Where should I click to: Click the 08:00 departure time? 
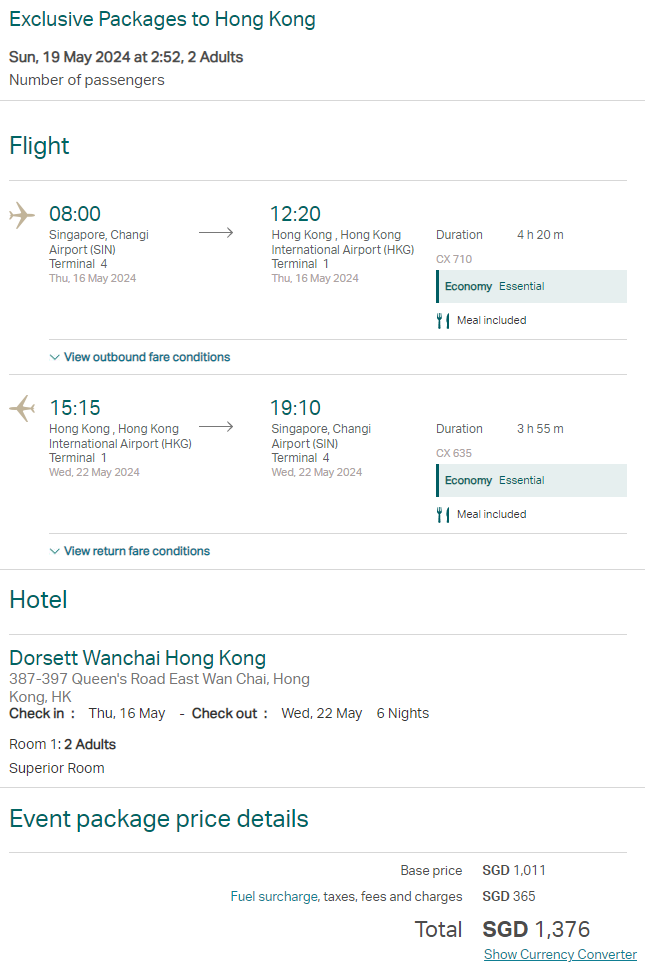[x=75, y=214]
